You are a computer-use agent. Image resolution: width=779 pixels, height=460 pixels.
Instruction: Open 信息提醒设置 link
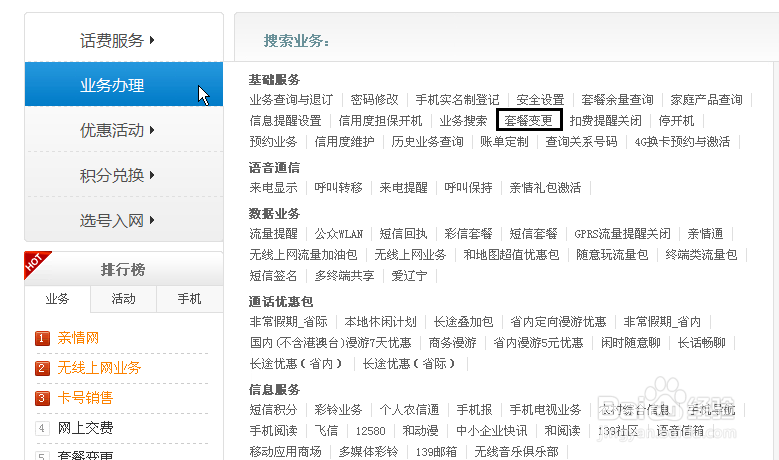pyautogui.click(x=285, y=121)
